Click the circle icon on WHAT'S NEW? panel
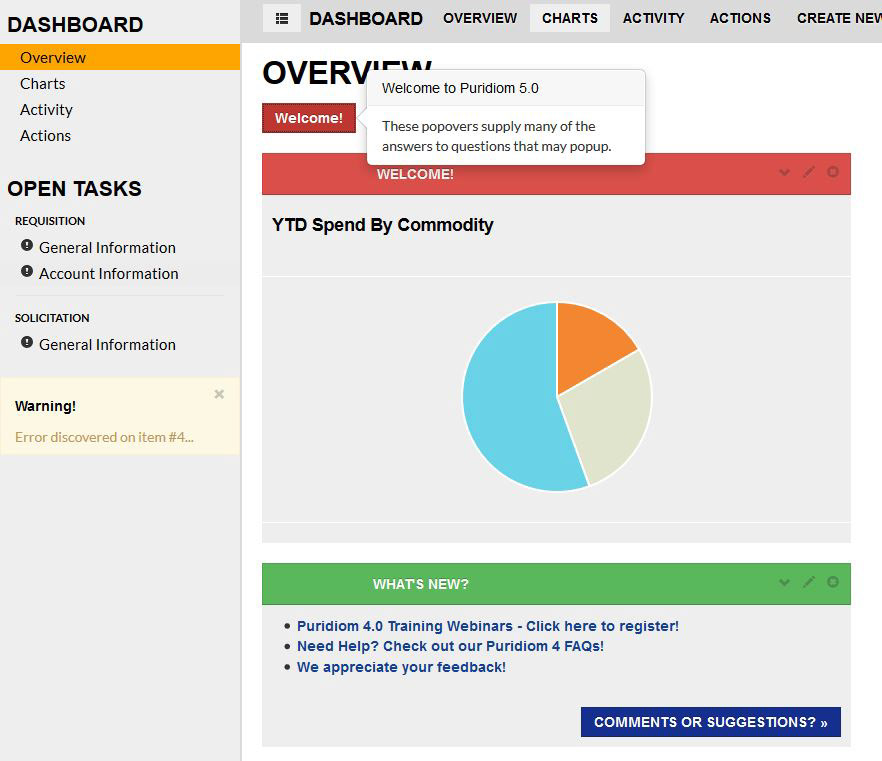882x761 pixels. point(832,582)
